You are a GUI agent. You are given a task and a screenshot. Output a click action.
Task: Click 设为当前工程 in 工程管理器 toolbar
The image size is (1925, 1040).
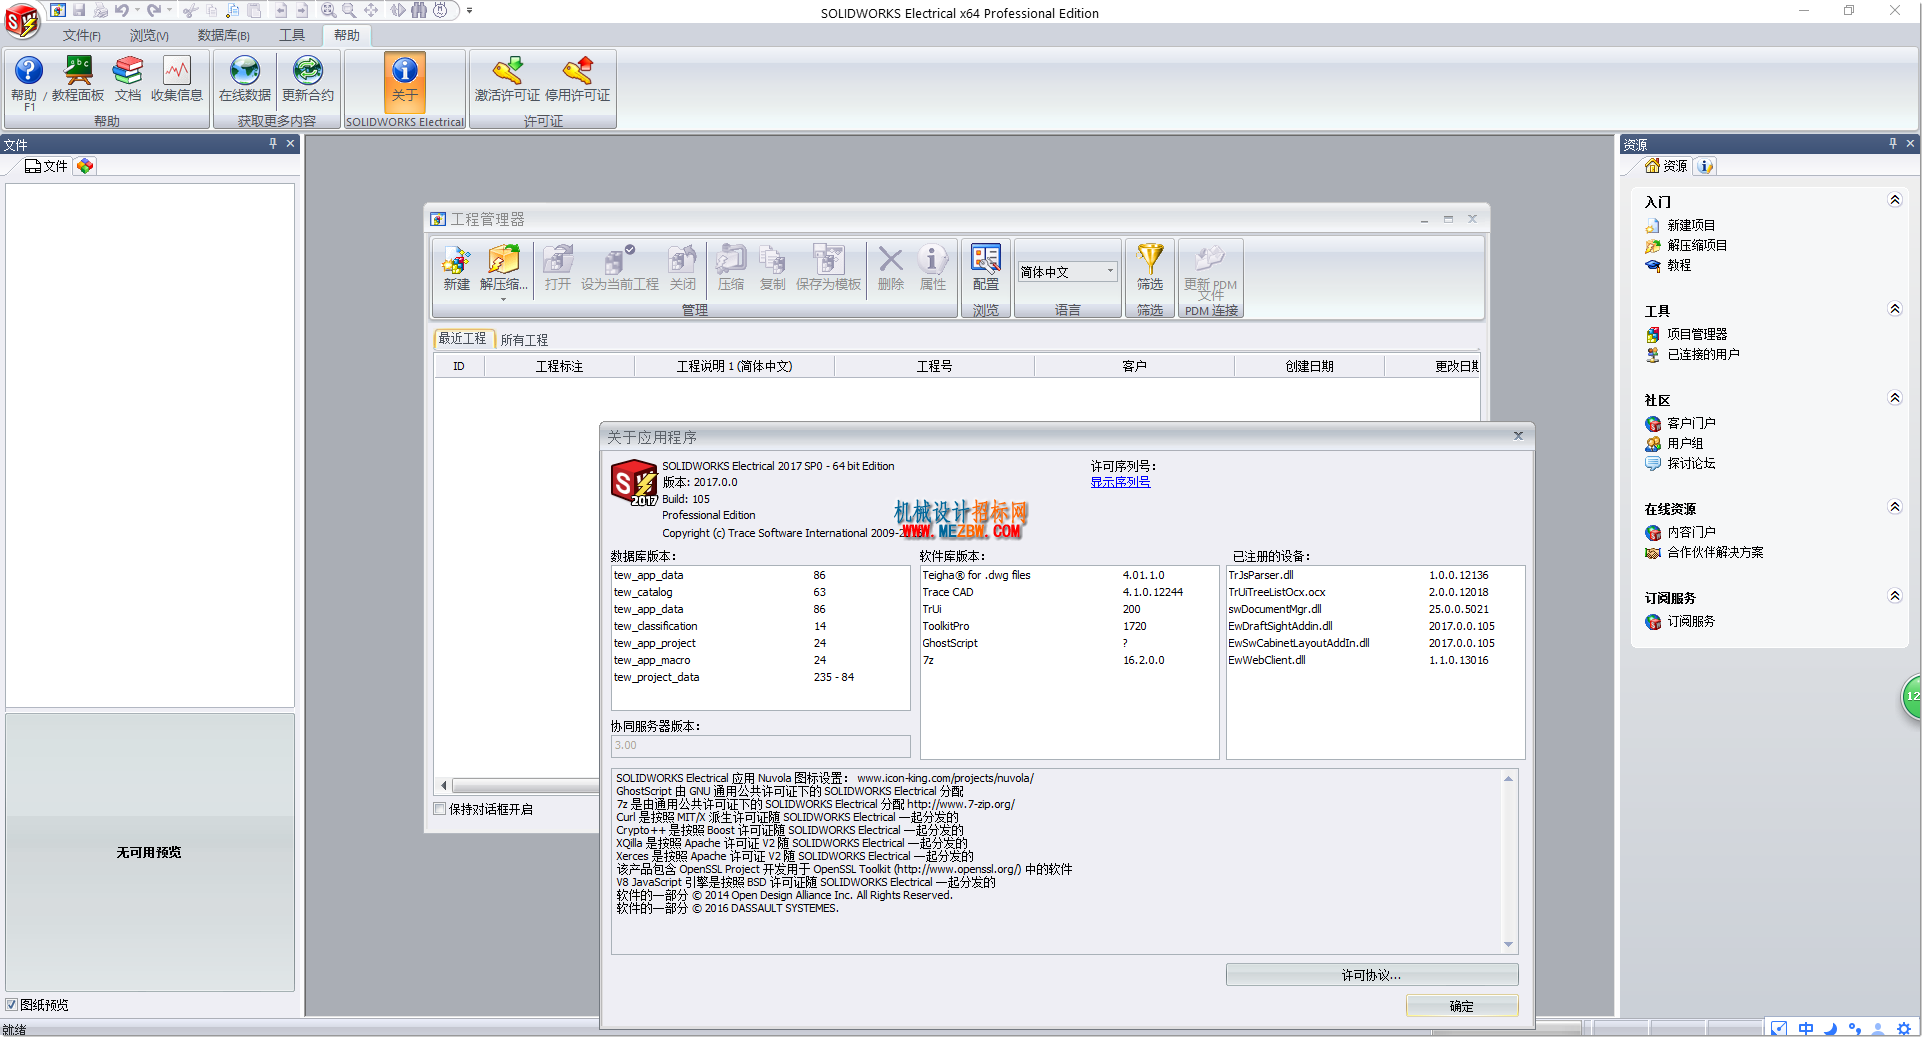pos(620,268)
